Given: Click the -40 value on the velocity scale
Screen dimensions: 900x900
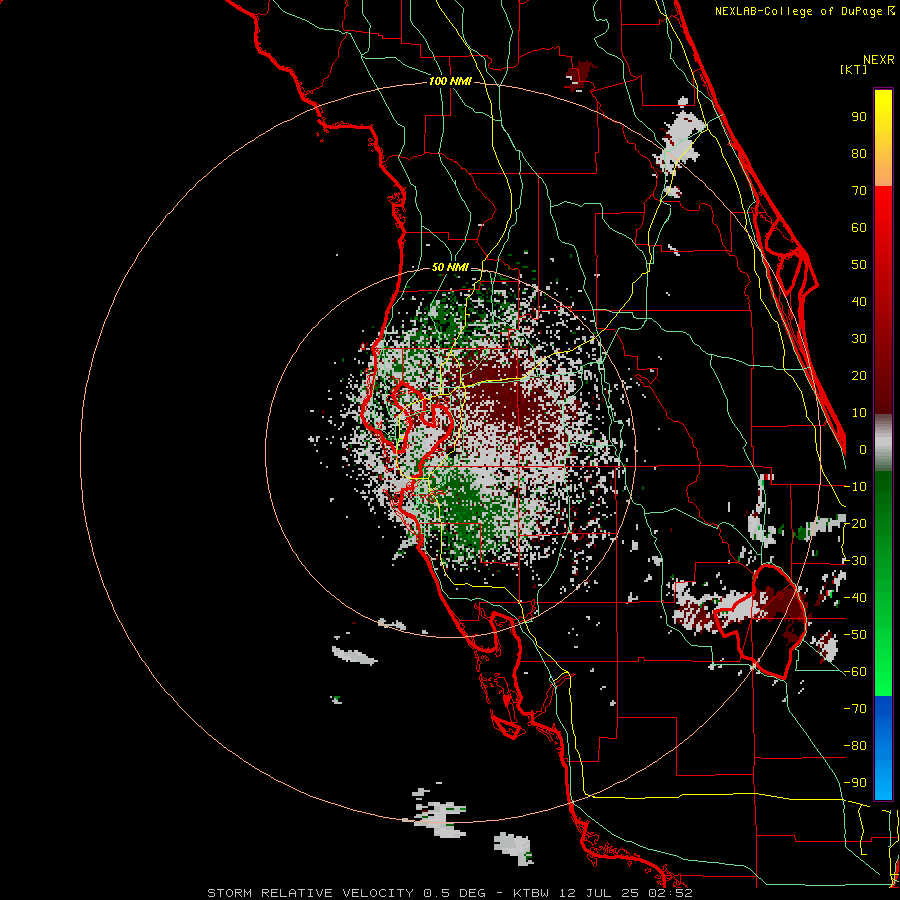Looking at the screenshot, I should pyautogui.click(x=855, y=598).
